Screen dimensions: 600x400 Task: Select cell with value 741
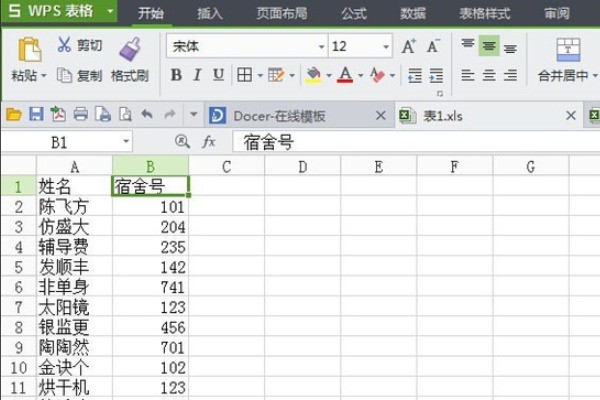[x=150, y=287]
